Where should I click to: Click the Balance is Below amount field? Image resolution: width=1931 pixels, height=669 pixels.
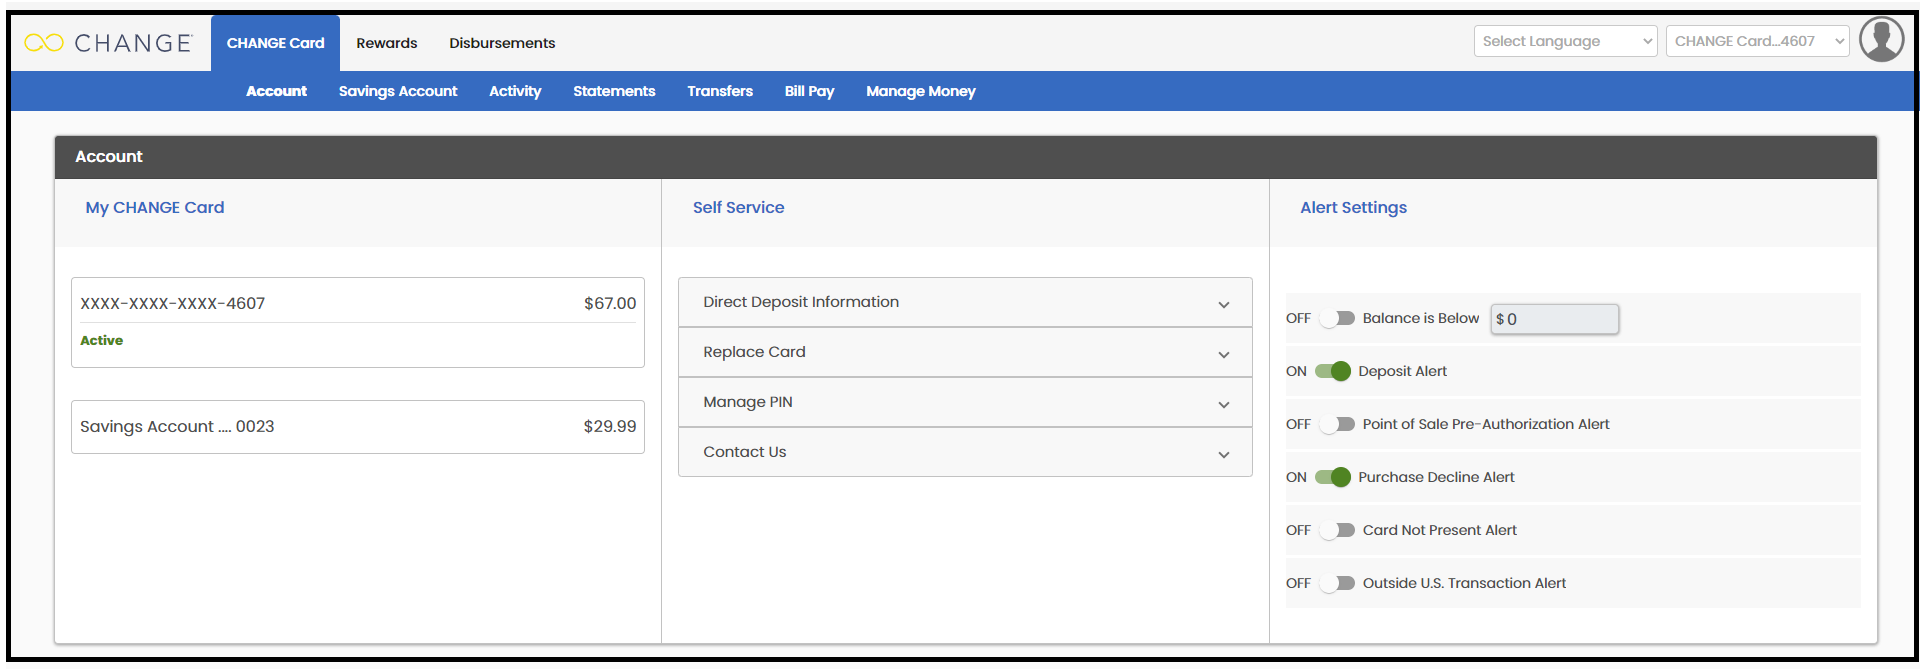(1555, 319)
